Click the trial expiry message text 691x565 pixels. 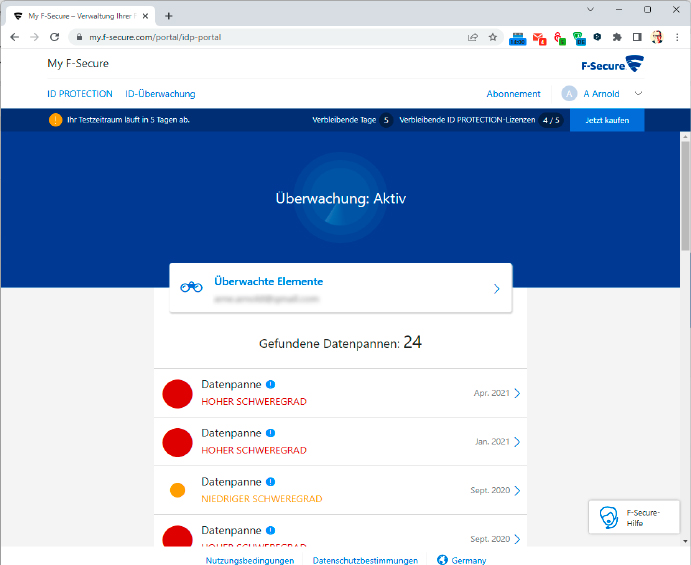[128, 120]
